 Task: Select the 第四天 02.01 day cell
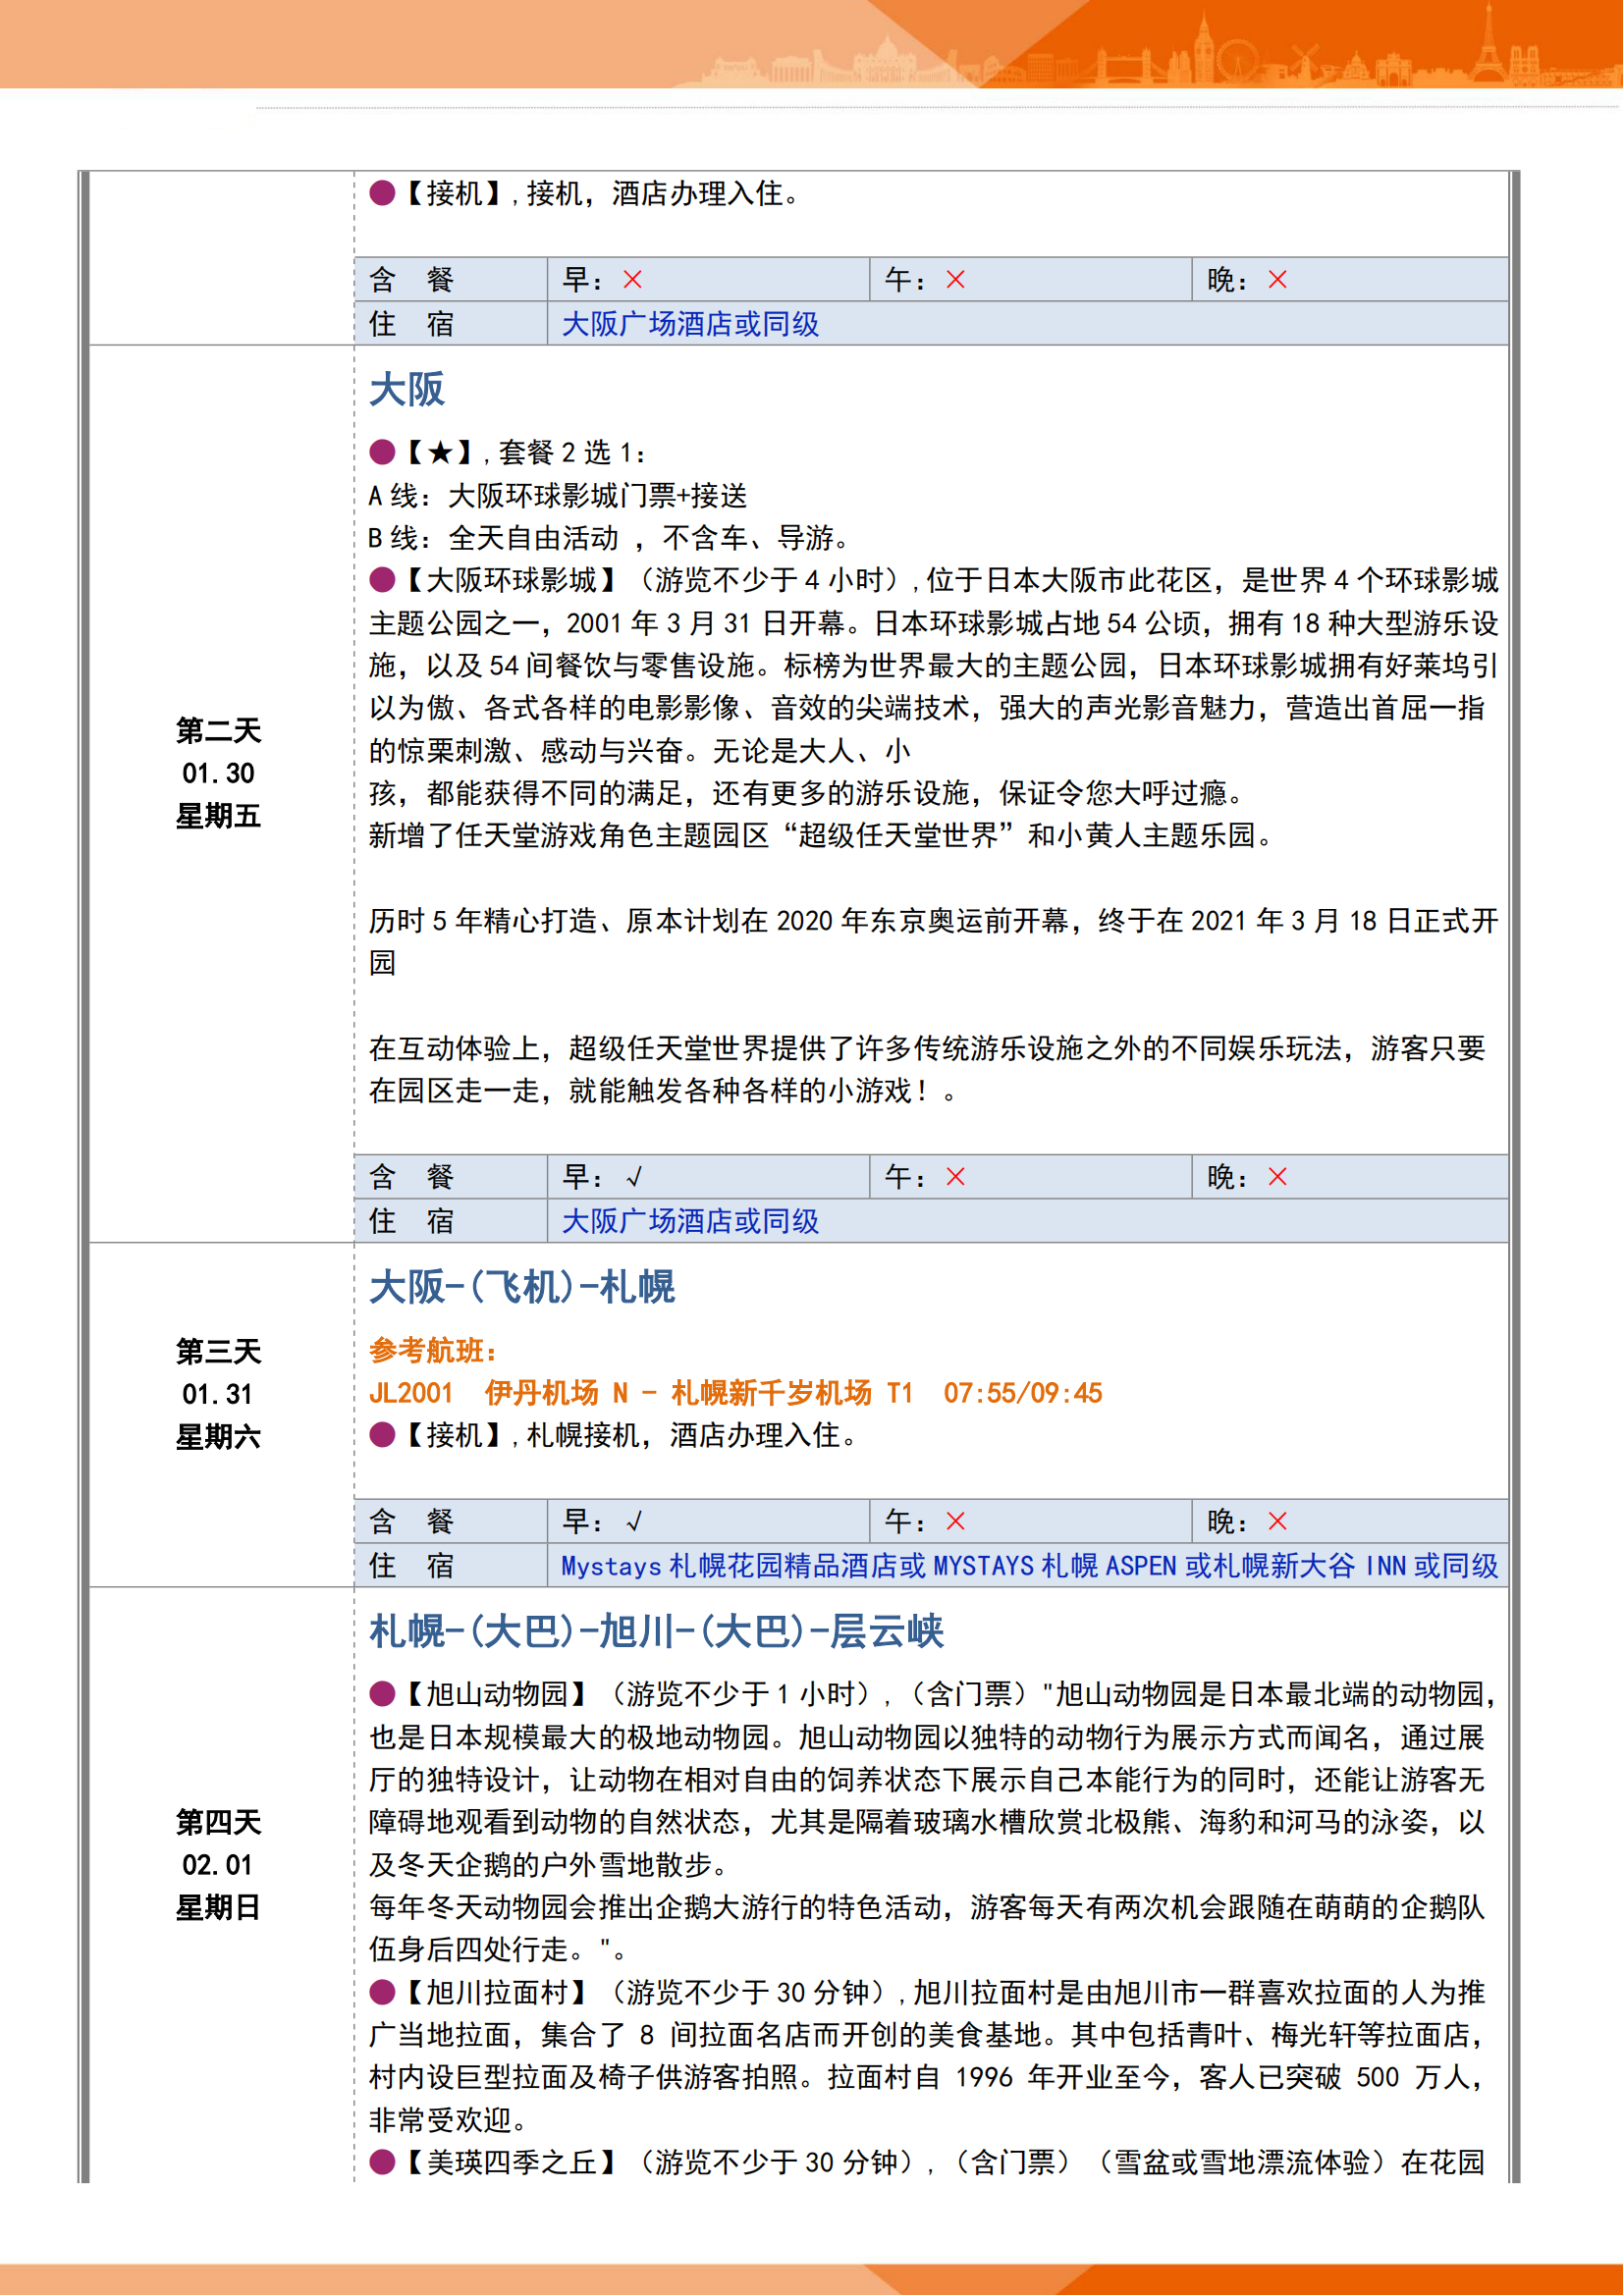(219, 1865)
